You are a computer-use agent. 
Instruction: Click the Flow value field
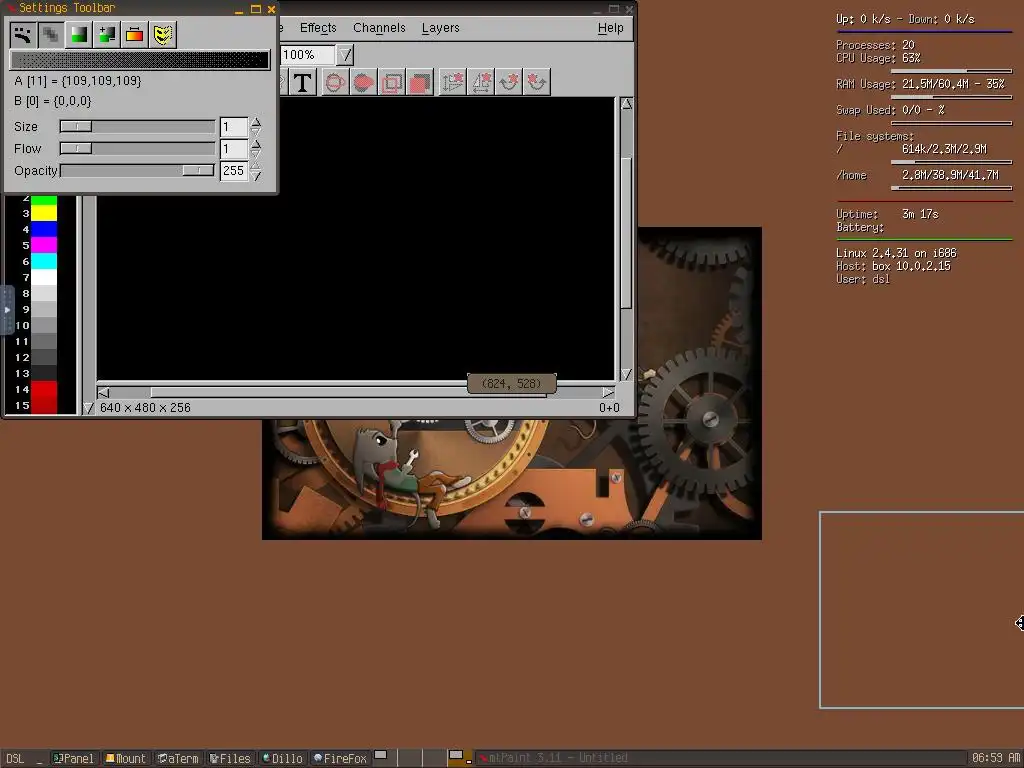click(234, 149)
